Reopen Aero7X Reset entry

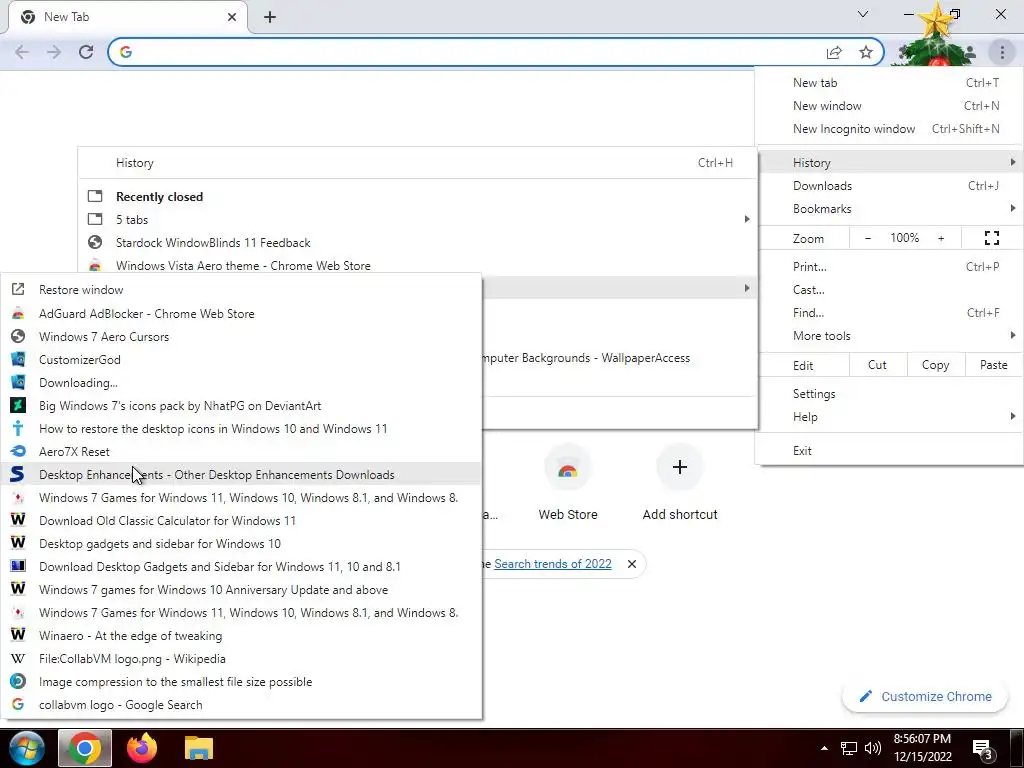click(x=241, y=452)
